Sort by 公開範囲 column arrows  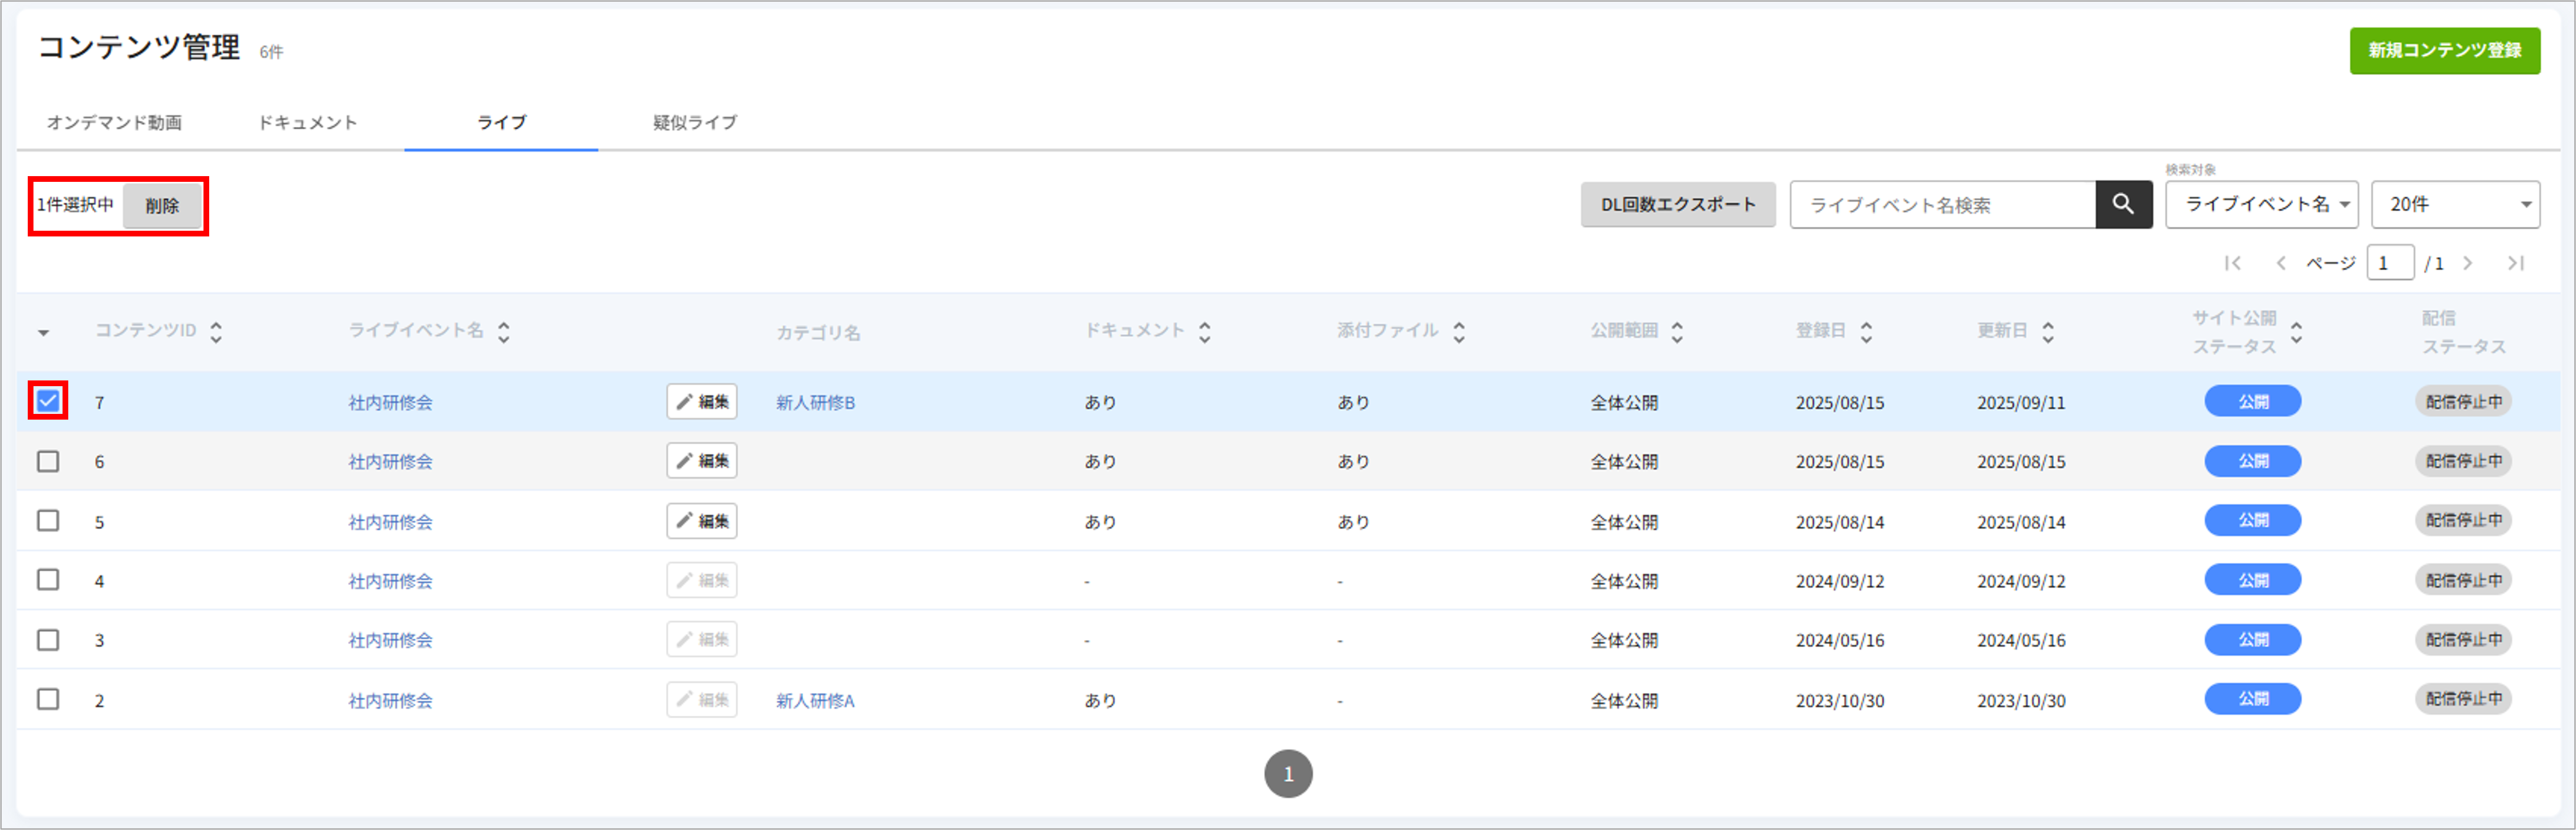point(1677,332)
